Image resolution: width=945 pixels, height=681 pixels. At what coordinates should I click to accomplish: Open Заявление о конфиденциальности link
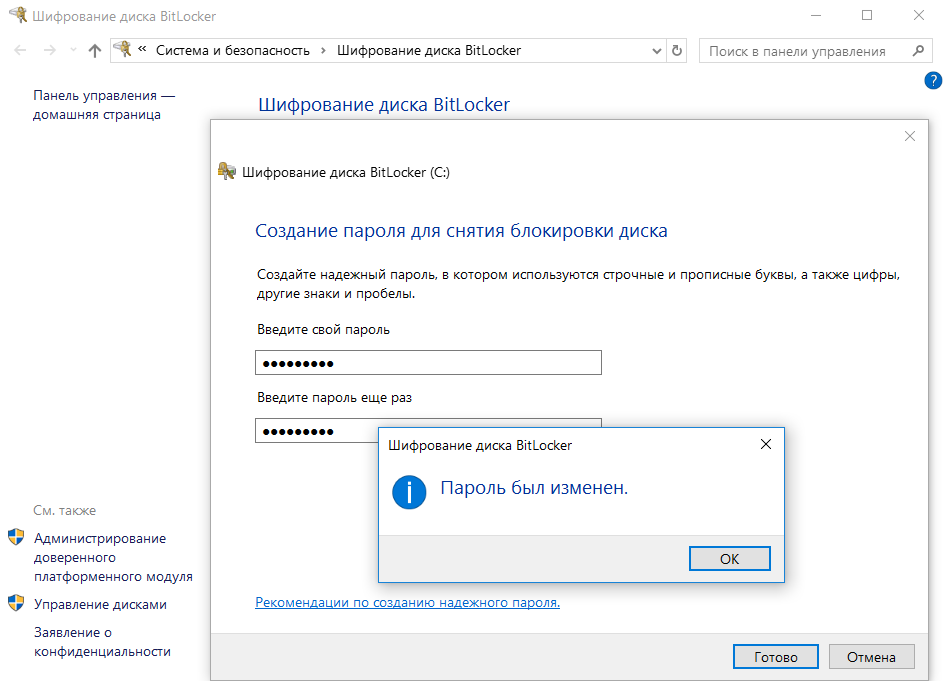pyautogui.click(x=102, y=641)
